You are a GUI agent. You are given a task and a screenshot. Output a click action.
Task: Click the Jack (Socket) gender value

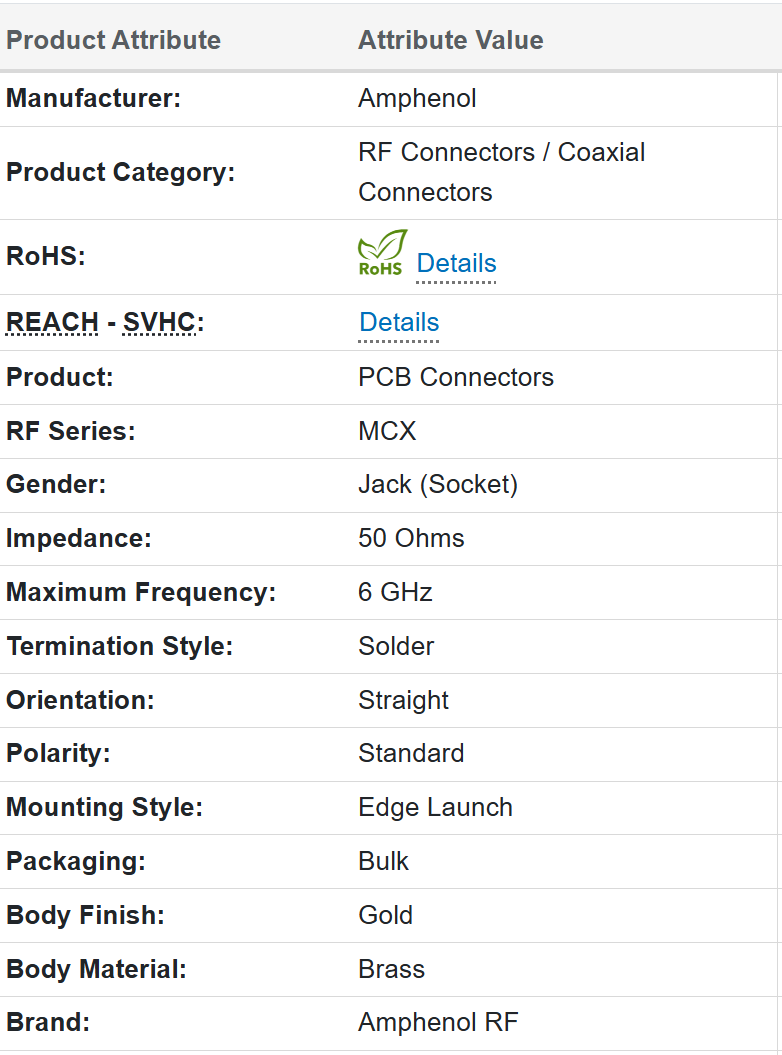(x=438, y=484)
